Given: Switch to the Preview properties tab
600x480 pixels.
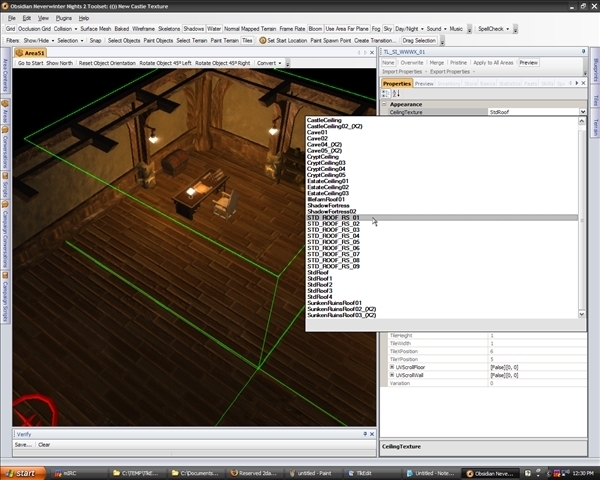Looking at the screenshot, I should pos(425,84).
